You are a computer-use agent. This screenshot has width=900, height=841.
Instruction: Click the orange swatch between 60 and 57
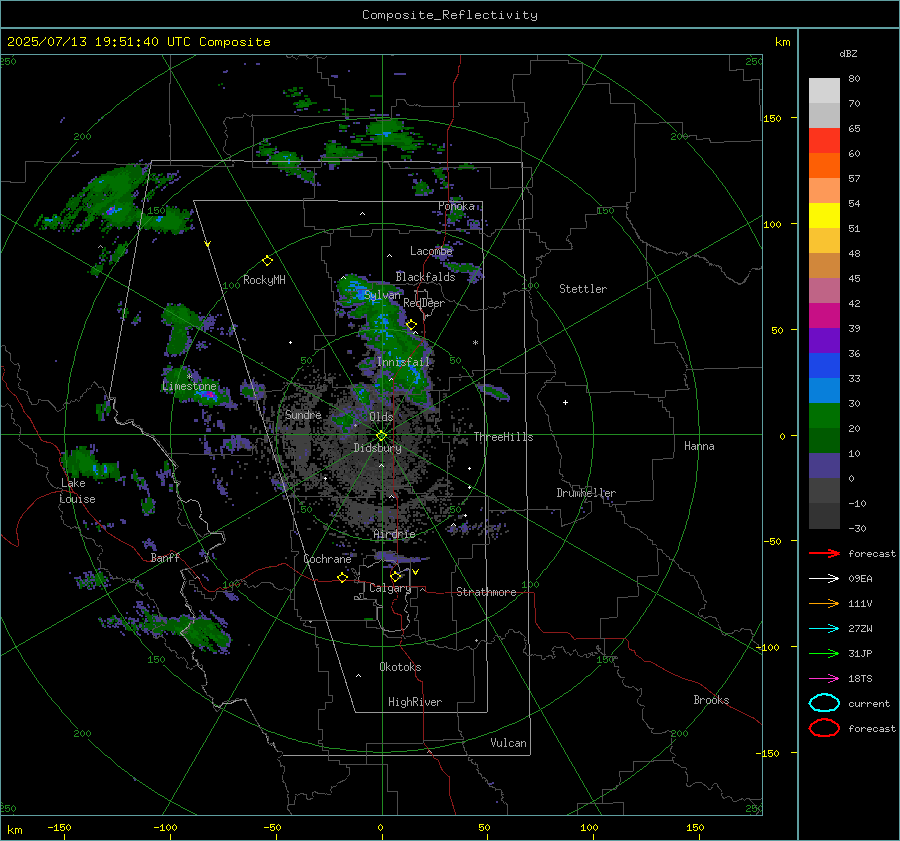pos(824,165)
